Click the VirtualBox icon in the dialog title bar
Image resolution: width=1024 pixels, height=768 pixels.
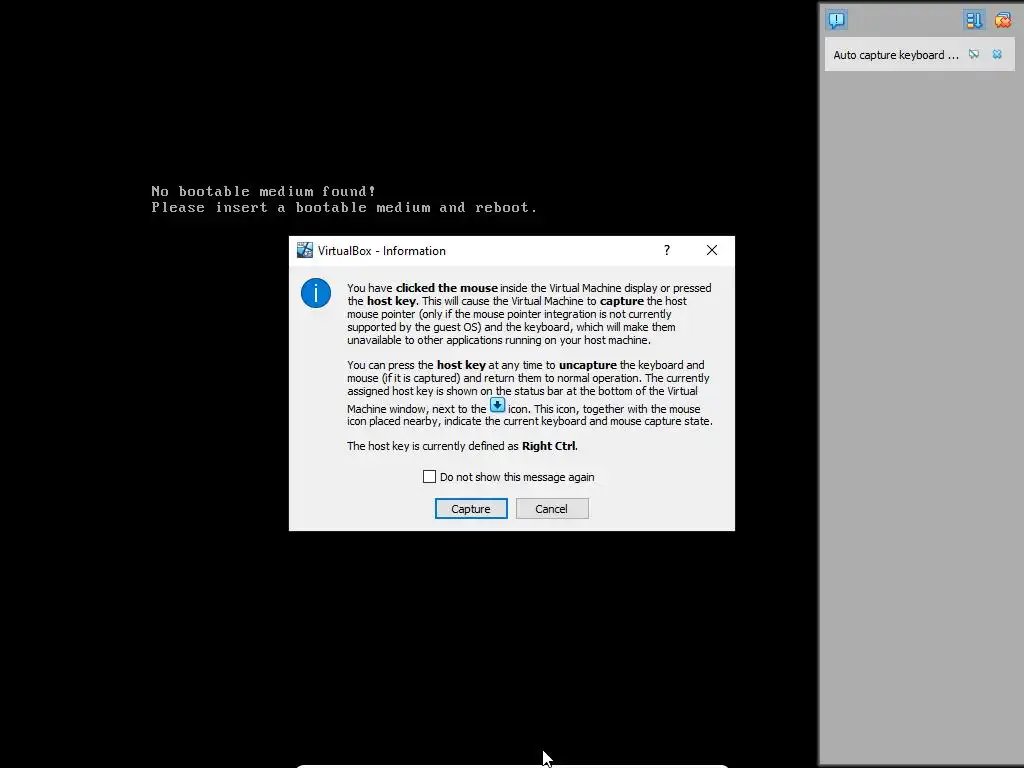(305, 250)
